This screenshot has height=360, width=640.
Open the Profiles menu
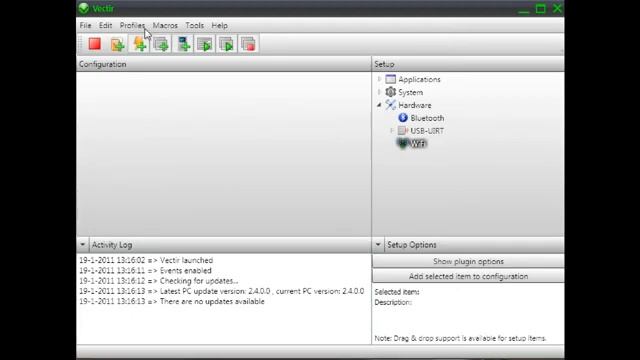click(132, 25)
